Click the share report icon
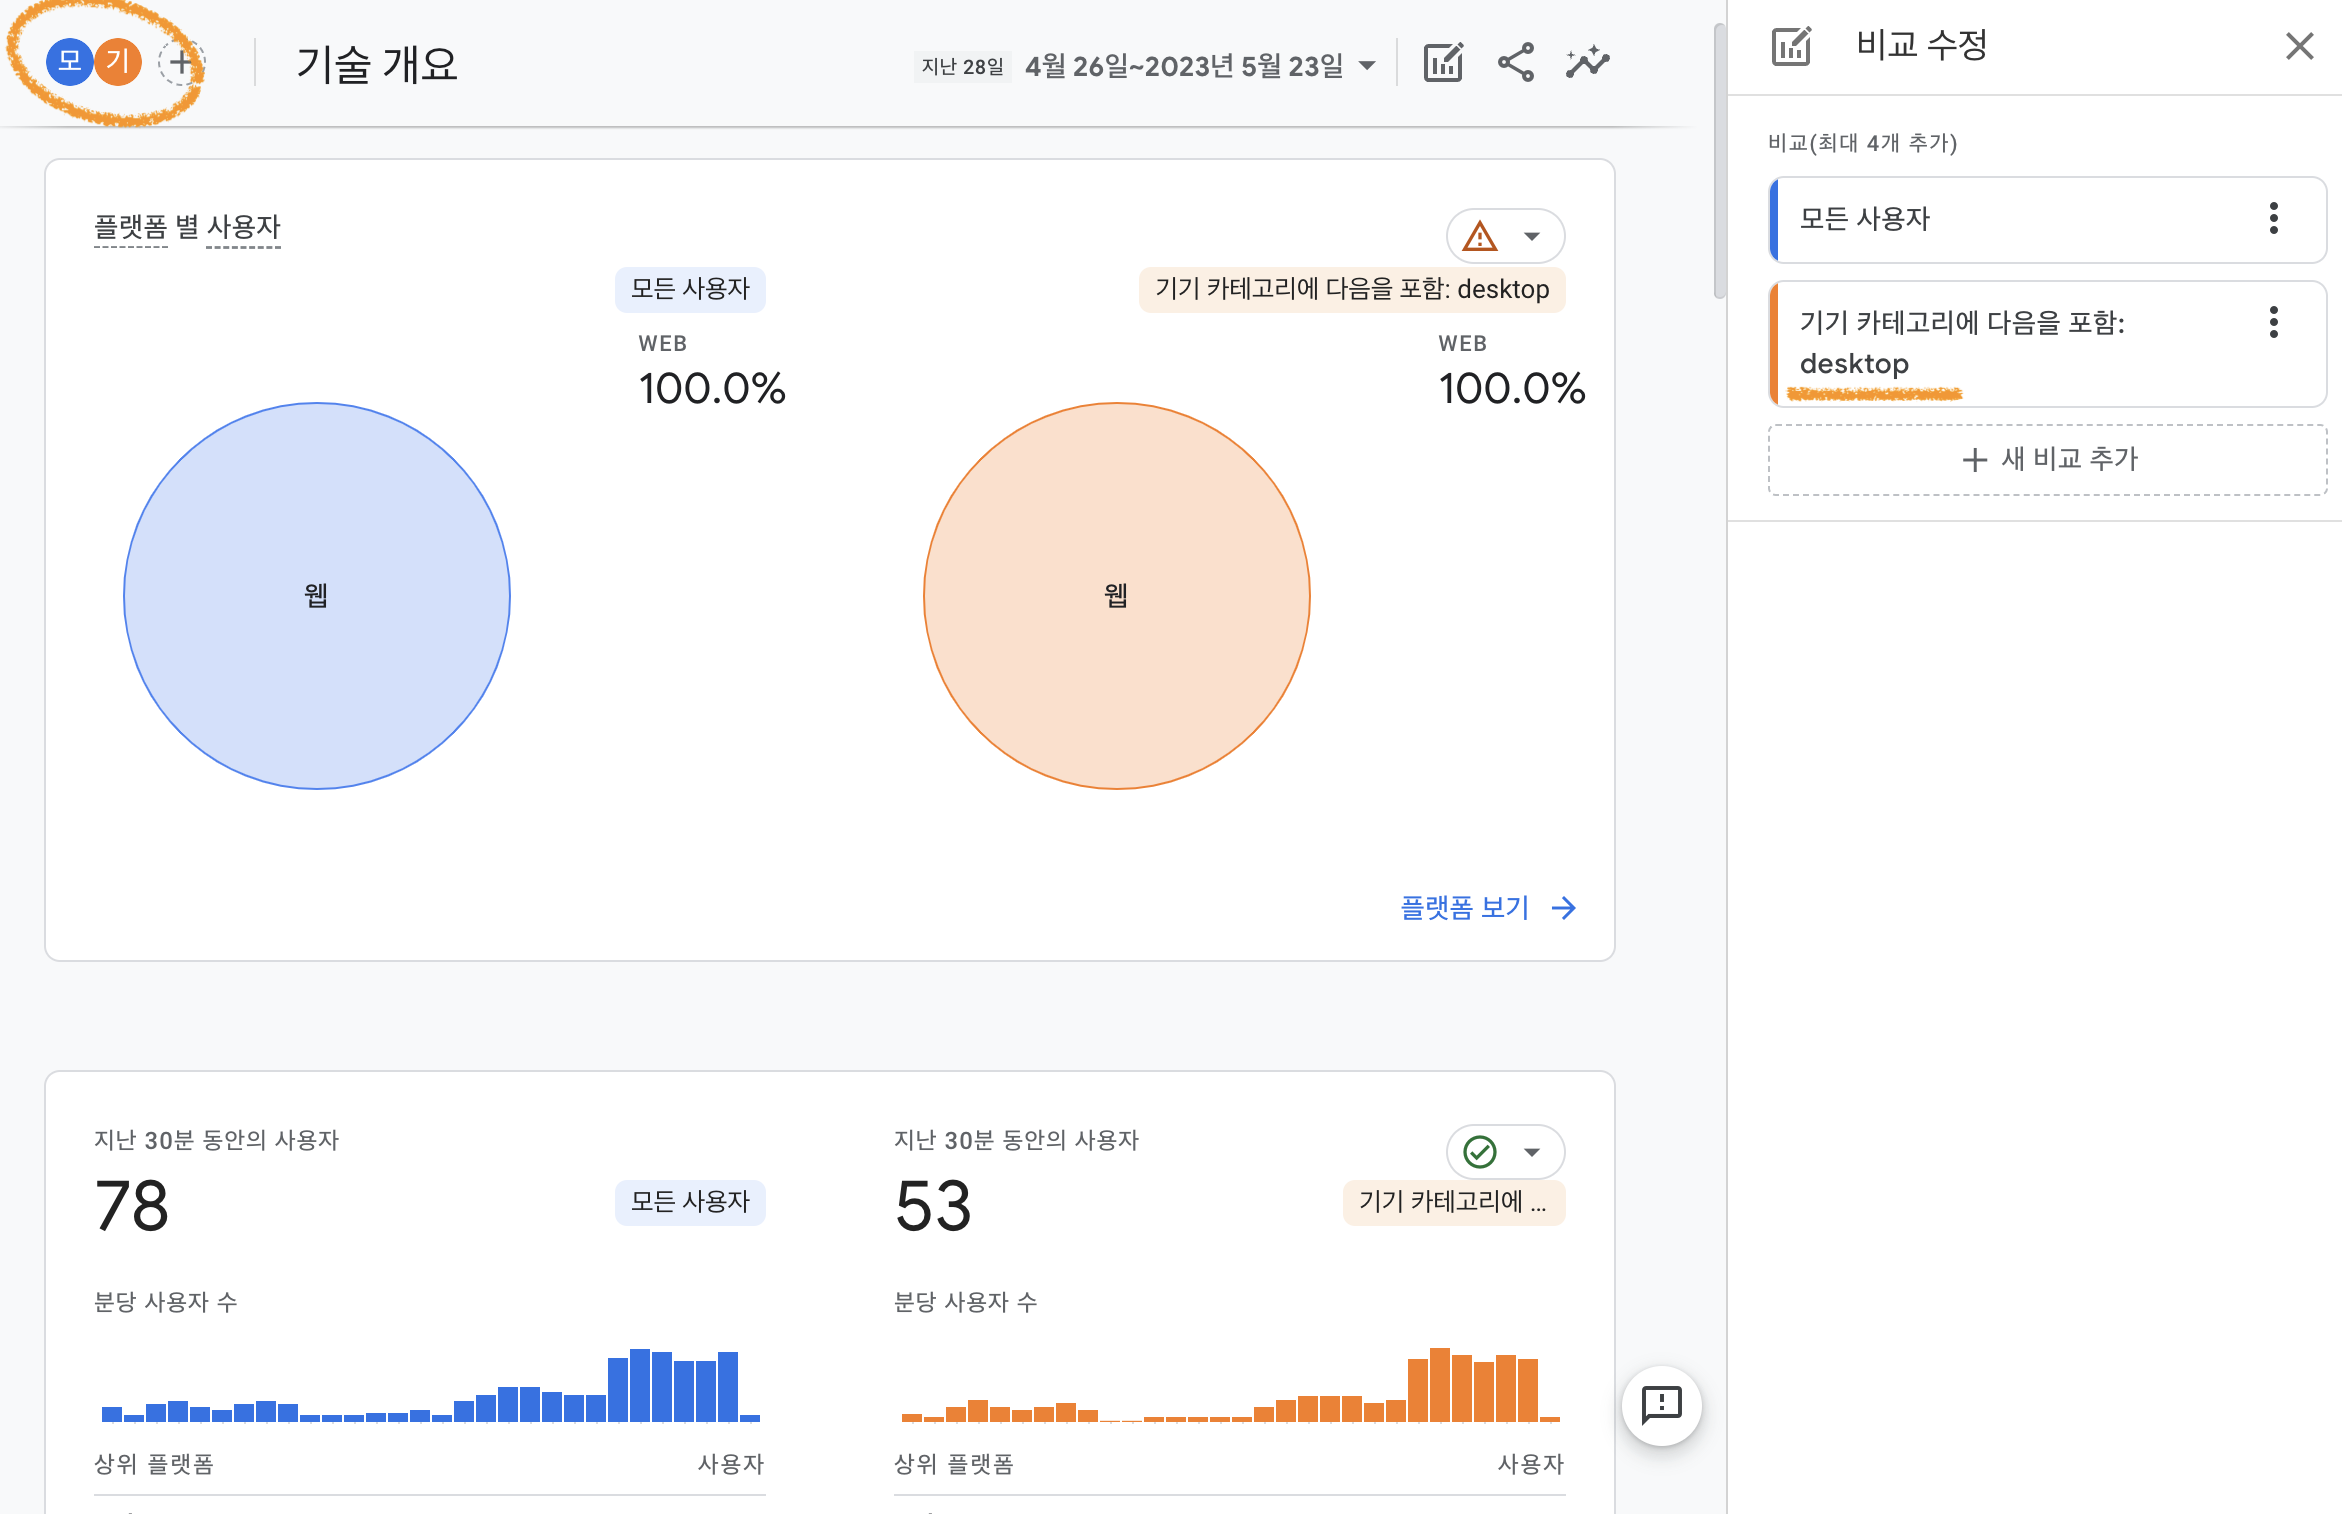Screen dimensions: 2342x1514 coord(1515,63)
